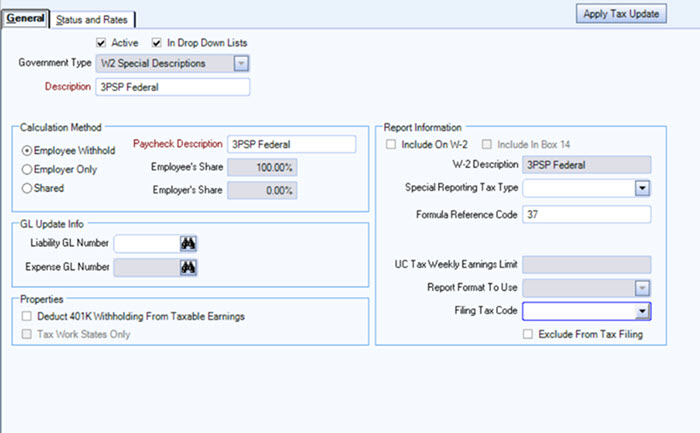Switch to Status and Rates tab
The image size is (700, 433).
tap(94, 19)
